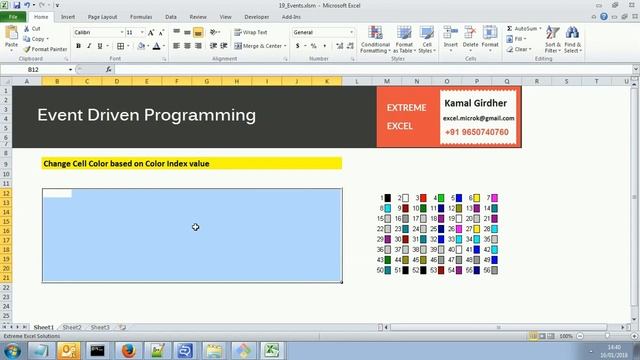Expand the Name Box dropdown

70,70
